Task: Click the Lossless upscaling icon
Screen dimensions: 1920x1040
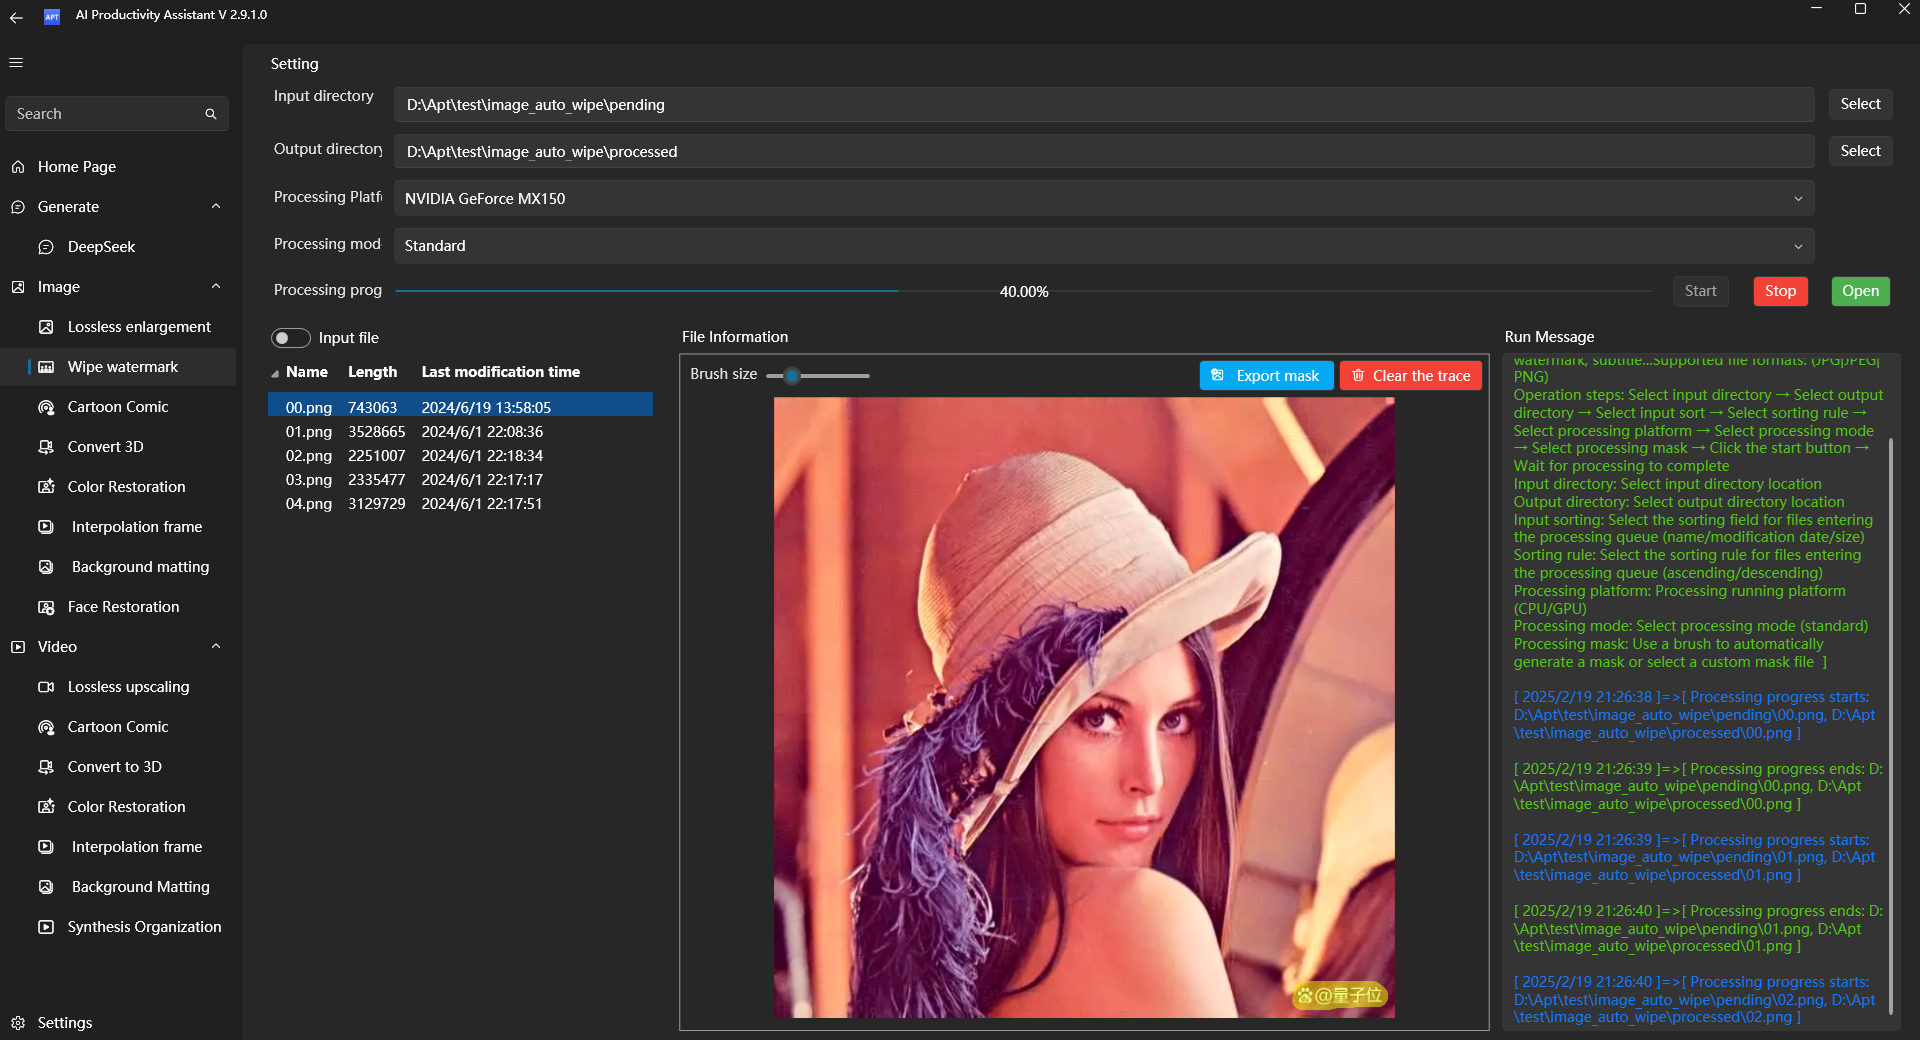Action: click(x=46, y=687)
